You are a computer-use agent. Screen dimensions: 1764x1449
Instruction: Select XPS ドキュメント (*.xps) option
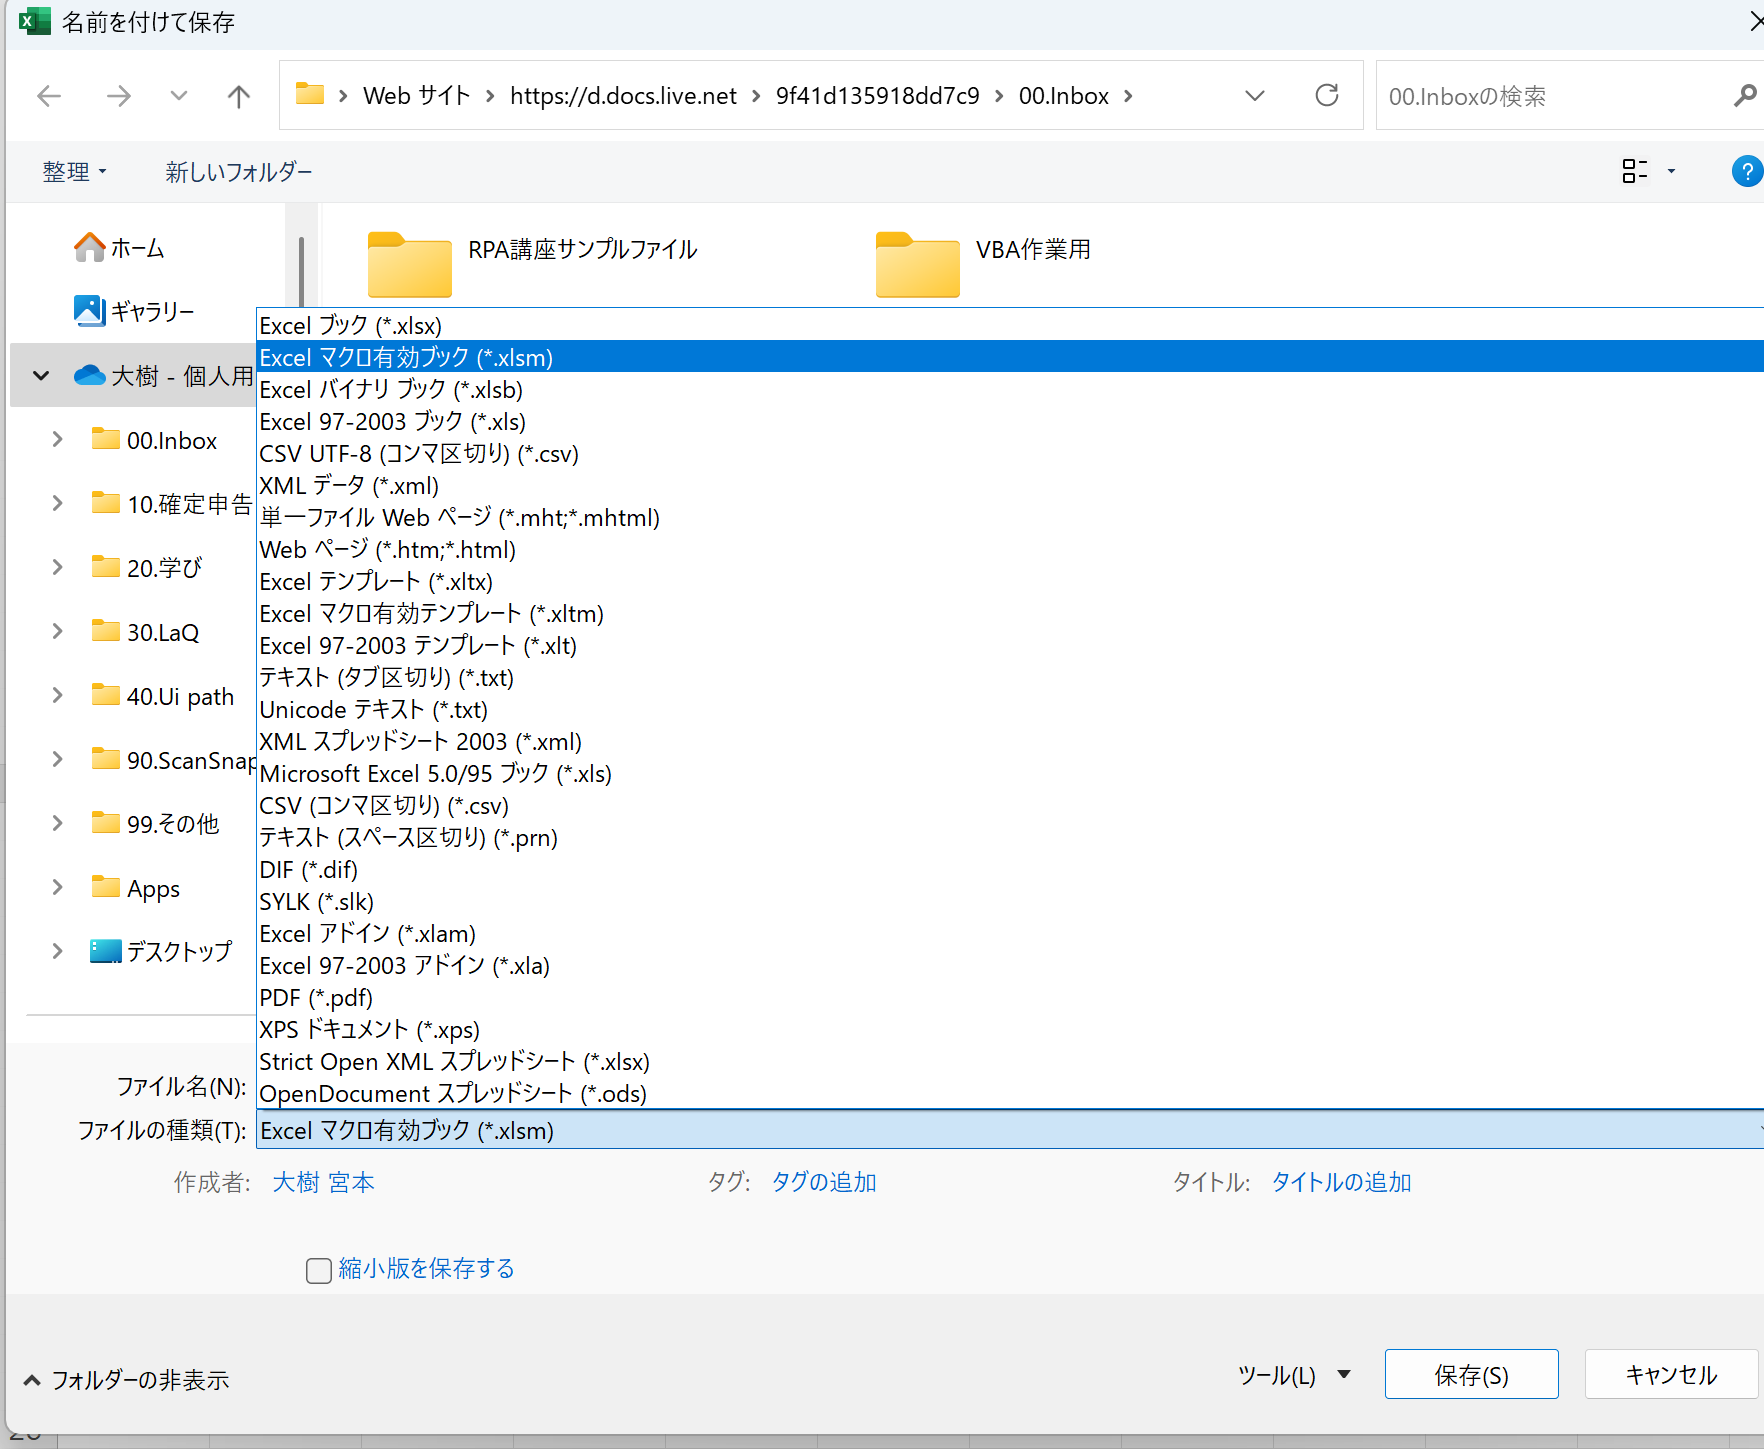[1010, 1029]
